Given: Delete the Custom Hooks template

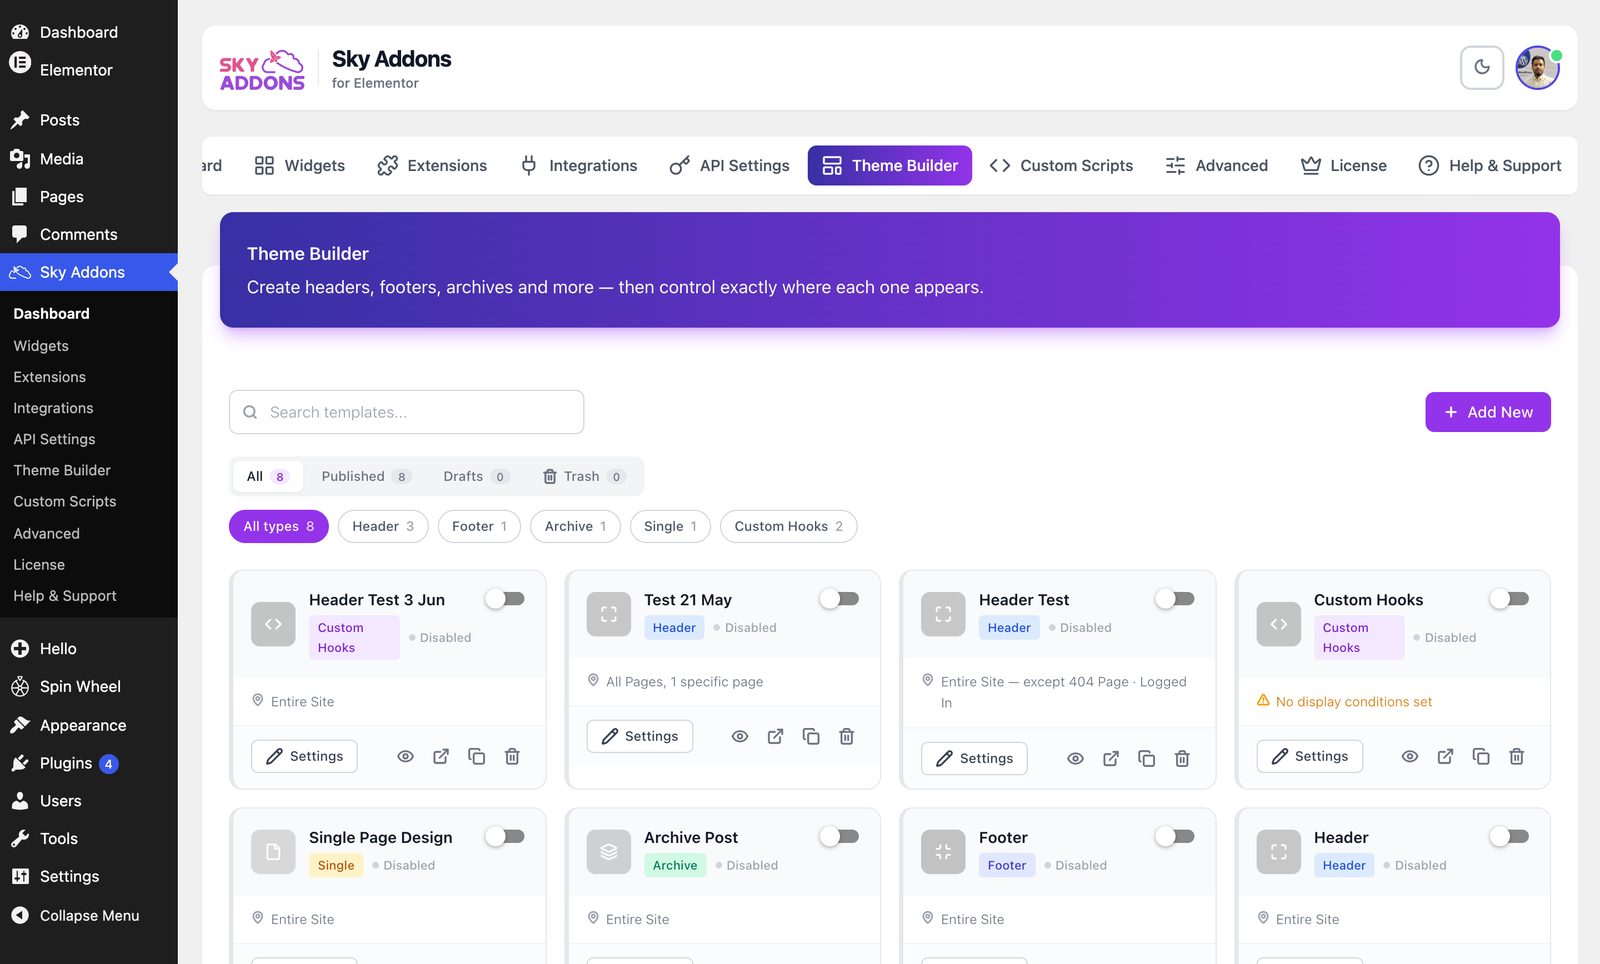Looking at the screenshot, I should coord(1516,757).
